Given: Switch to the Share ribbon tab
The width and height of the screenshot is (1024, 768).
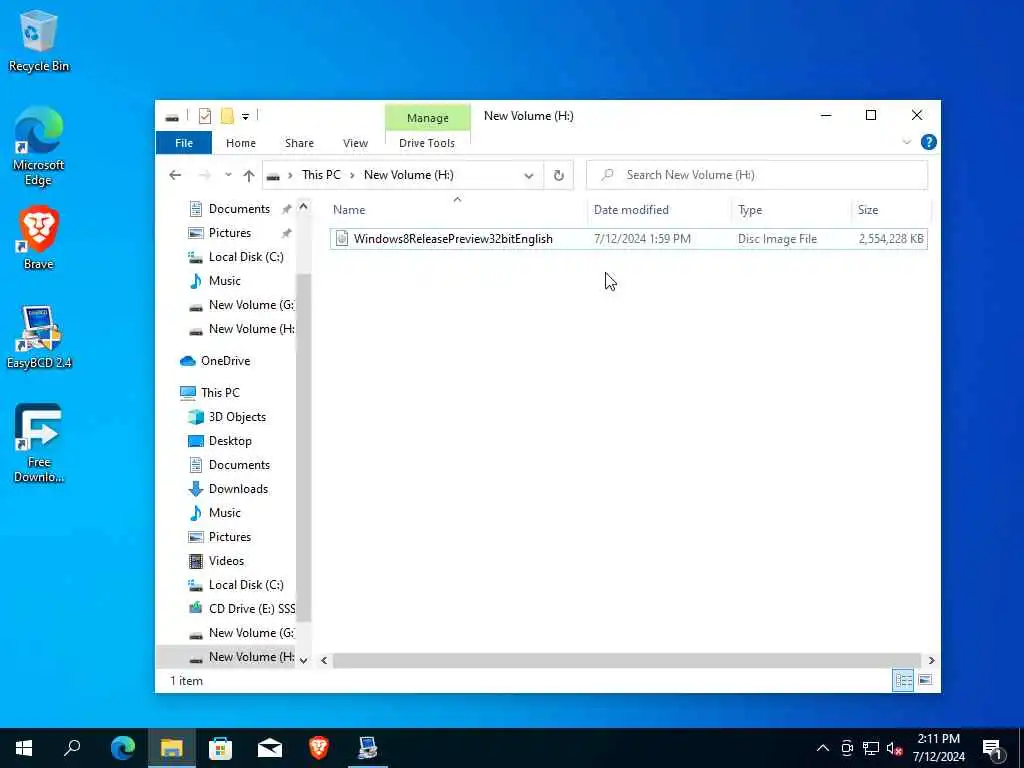Looking at the screenshot, I should 299,143.
